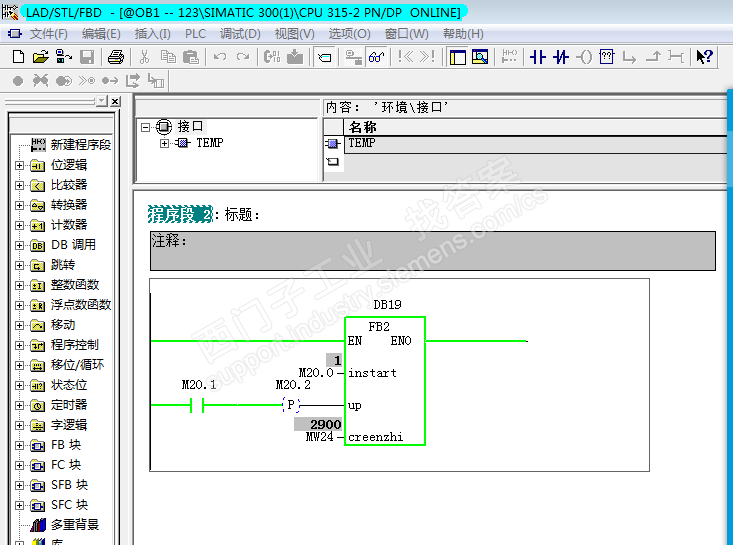Click the side panel dropdown arrow
This screenshot has width=733, height=545.
[x=101, y=101]
